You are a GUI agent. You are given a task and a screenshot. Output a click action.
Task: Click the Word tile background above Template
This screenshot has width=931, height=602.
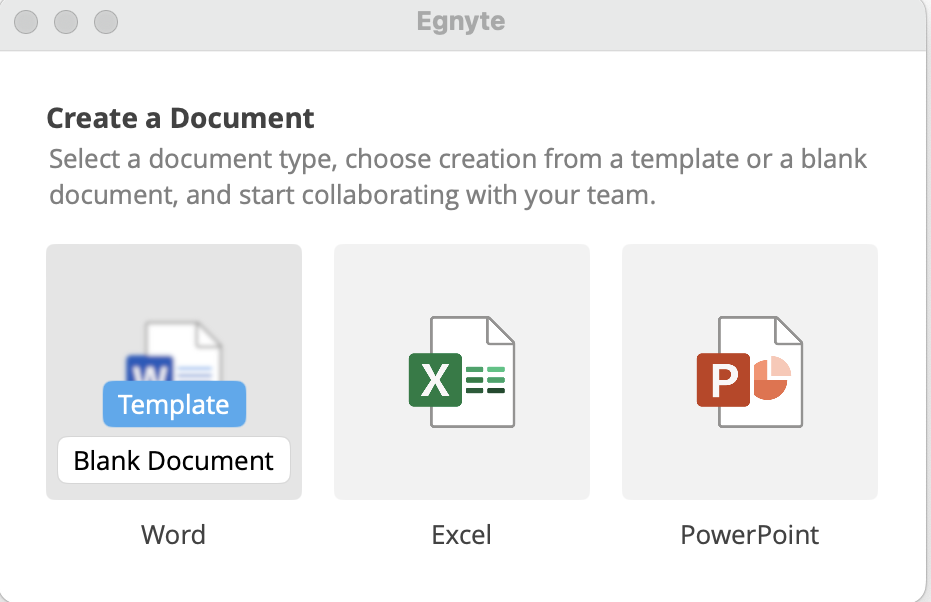coord(174,280)
